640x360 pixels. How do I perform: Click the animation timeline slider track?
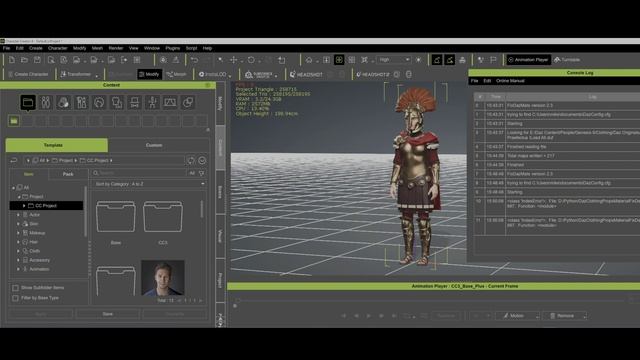tap(431, 300)
